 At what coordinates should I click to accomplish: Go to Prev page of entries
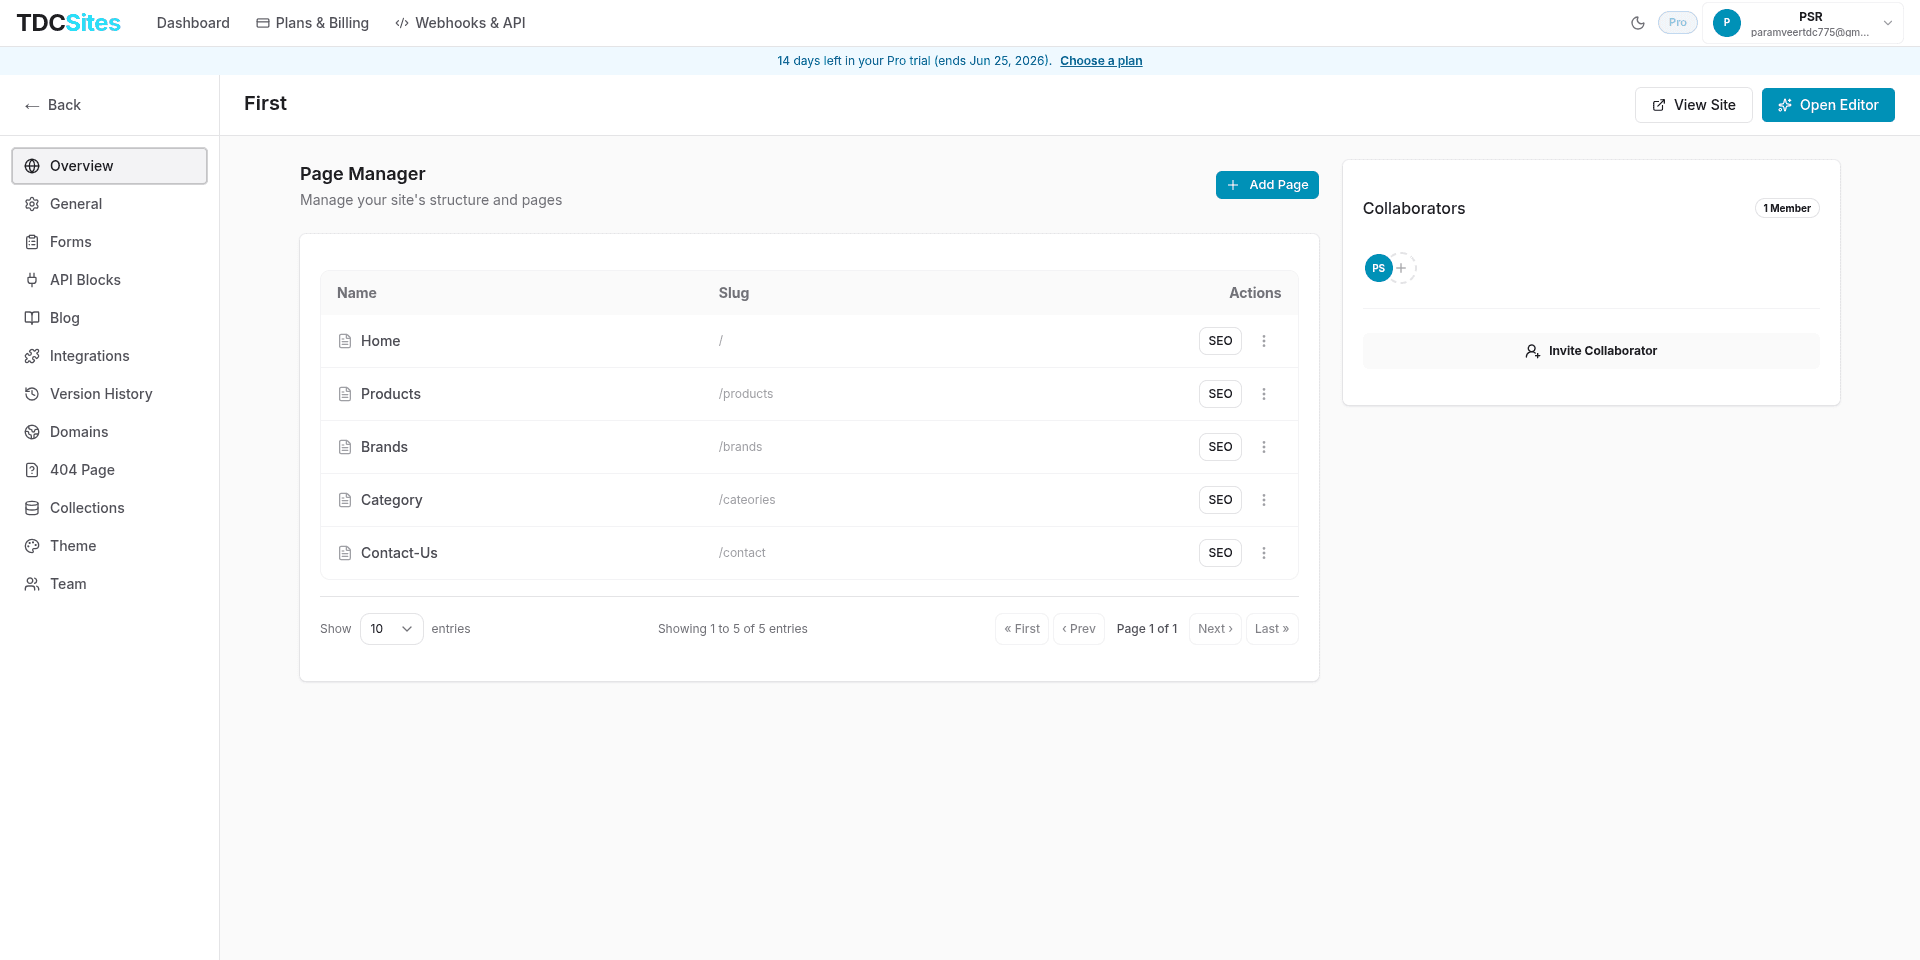(1079, 629)
